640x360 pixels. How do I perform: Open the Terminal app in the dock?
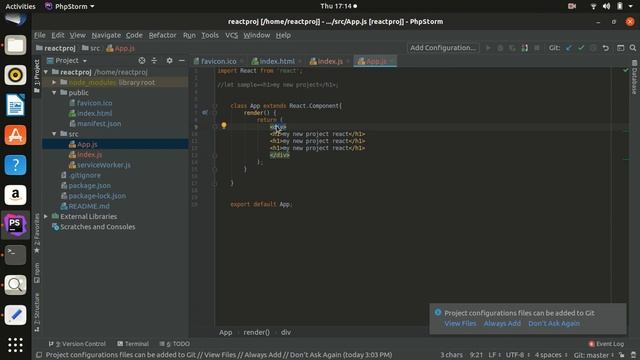click(x=16, y=255)
